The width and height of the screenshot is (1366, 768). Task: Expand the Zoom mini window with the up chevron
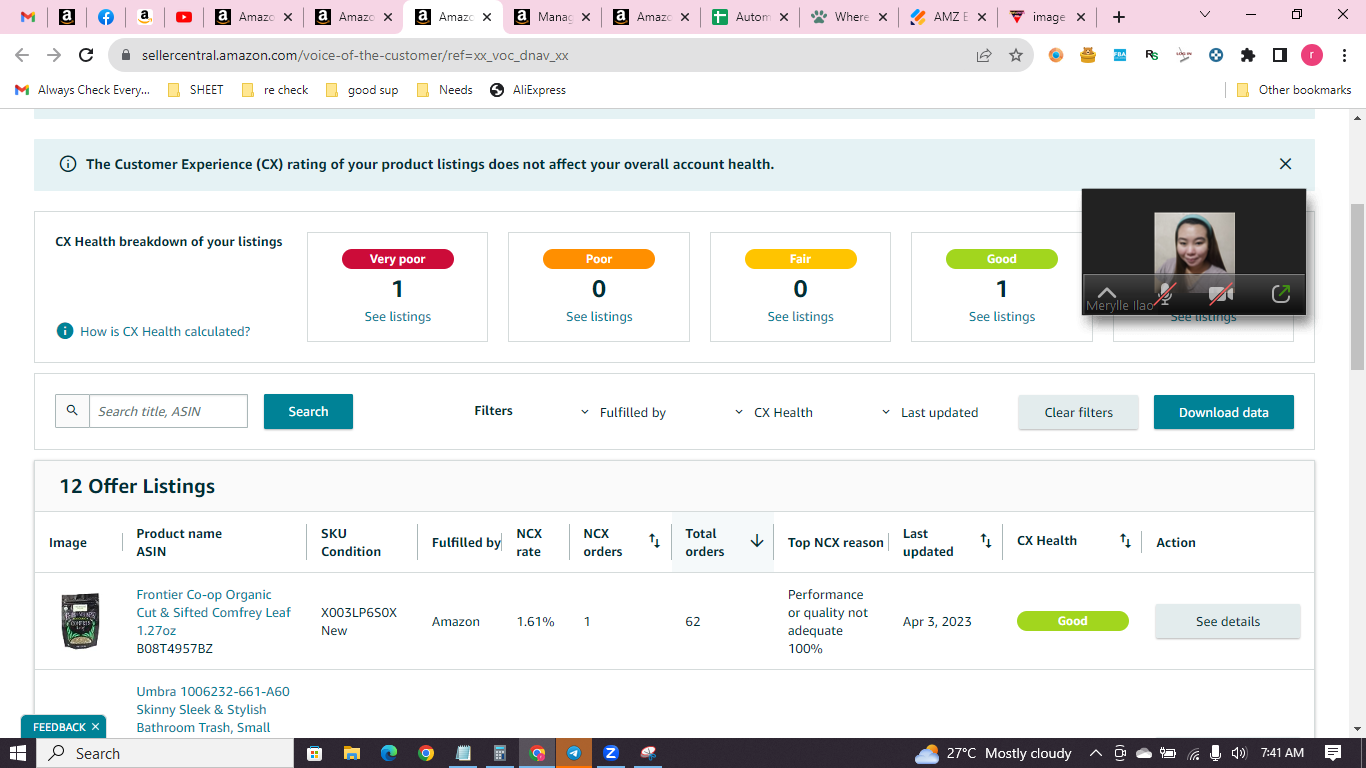coord(1107,294)
